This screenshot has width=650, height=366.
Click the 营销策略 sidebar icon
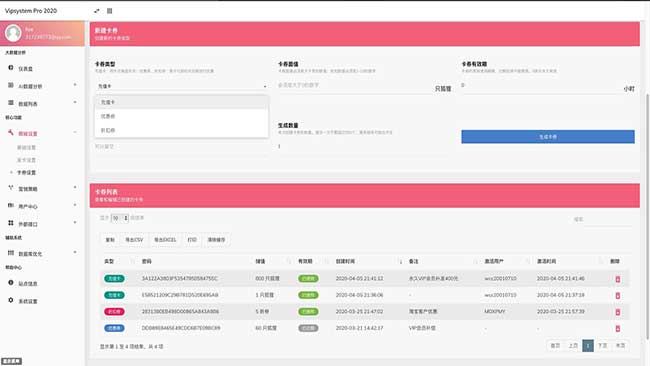tap(11, 188)
